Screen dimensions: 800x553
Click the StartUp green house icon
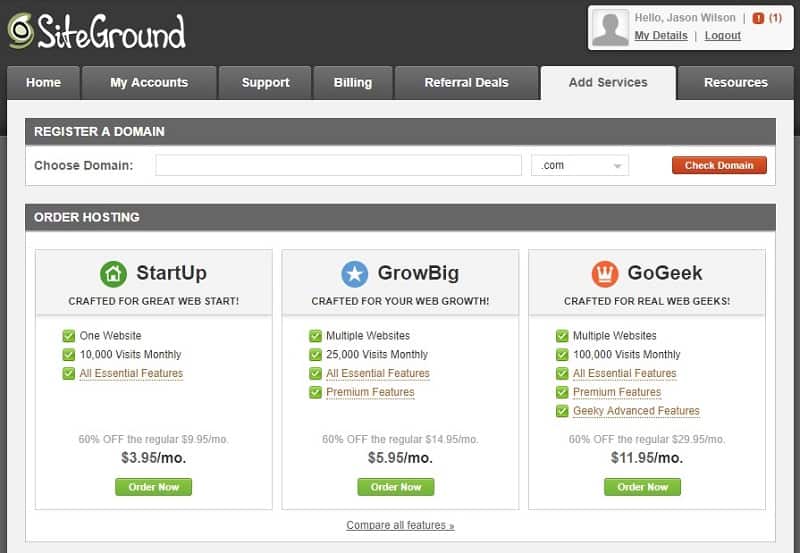tap(113, 274)
